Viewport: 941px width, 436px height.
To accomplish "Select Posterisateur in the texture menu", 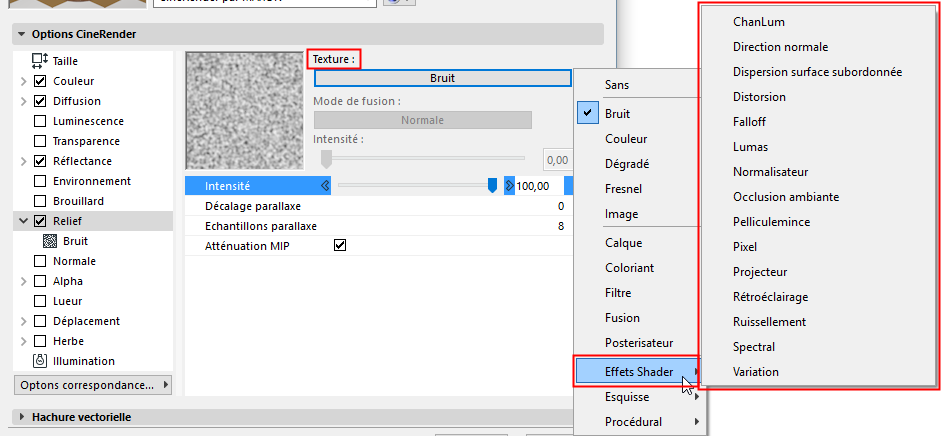I will click(x=639, y=343).
